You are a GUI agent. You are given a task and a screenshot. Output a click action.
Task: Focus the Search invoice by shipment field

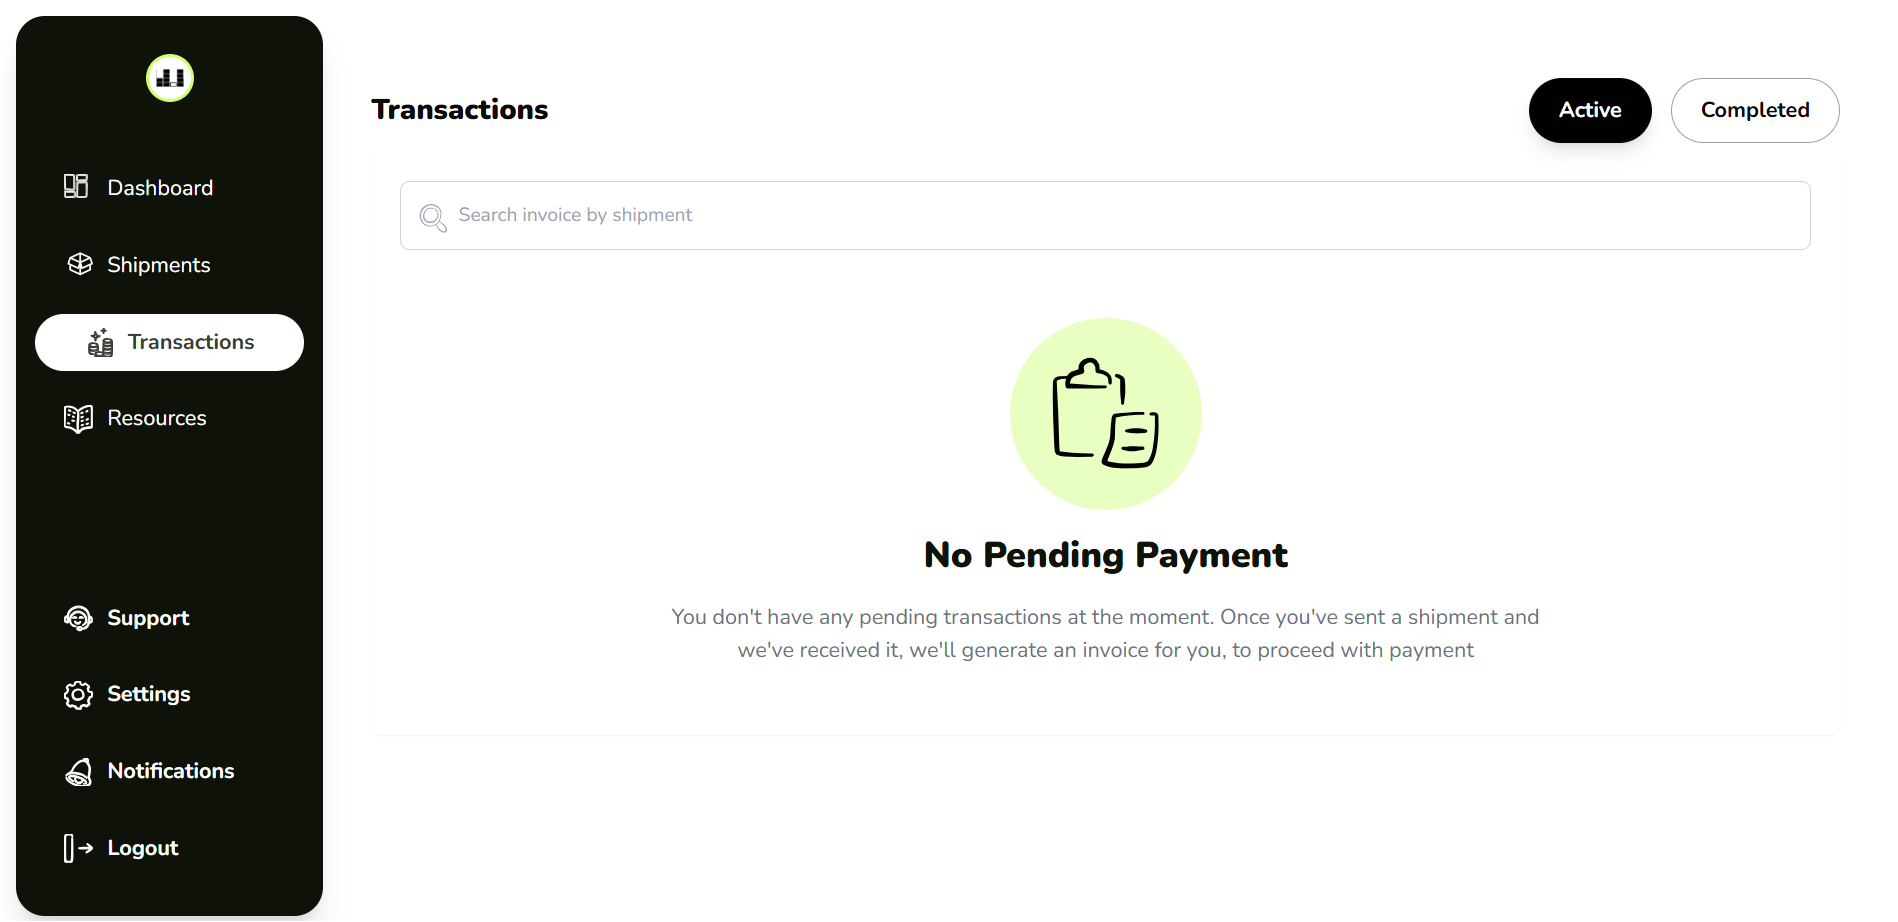click(x=1105, y=215)
